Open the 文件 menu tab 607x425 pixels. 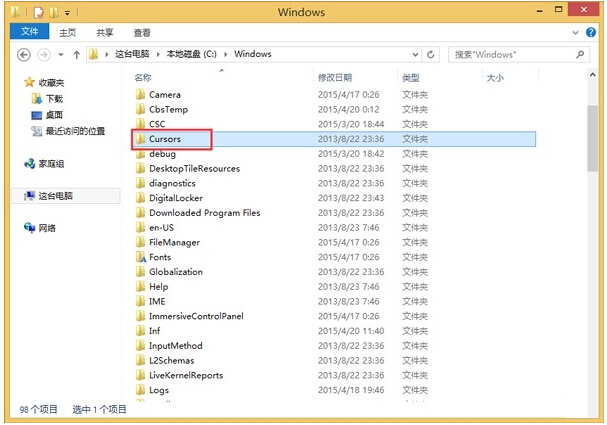[29, 31]
